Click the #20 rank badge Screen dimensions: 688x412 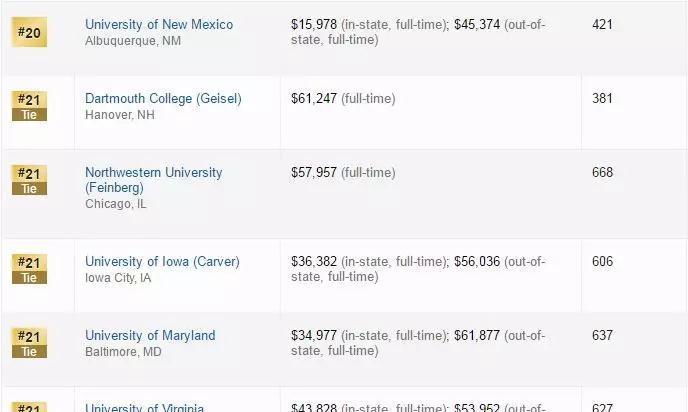pos(29,32)
